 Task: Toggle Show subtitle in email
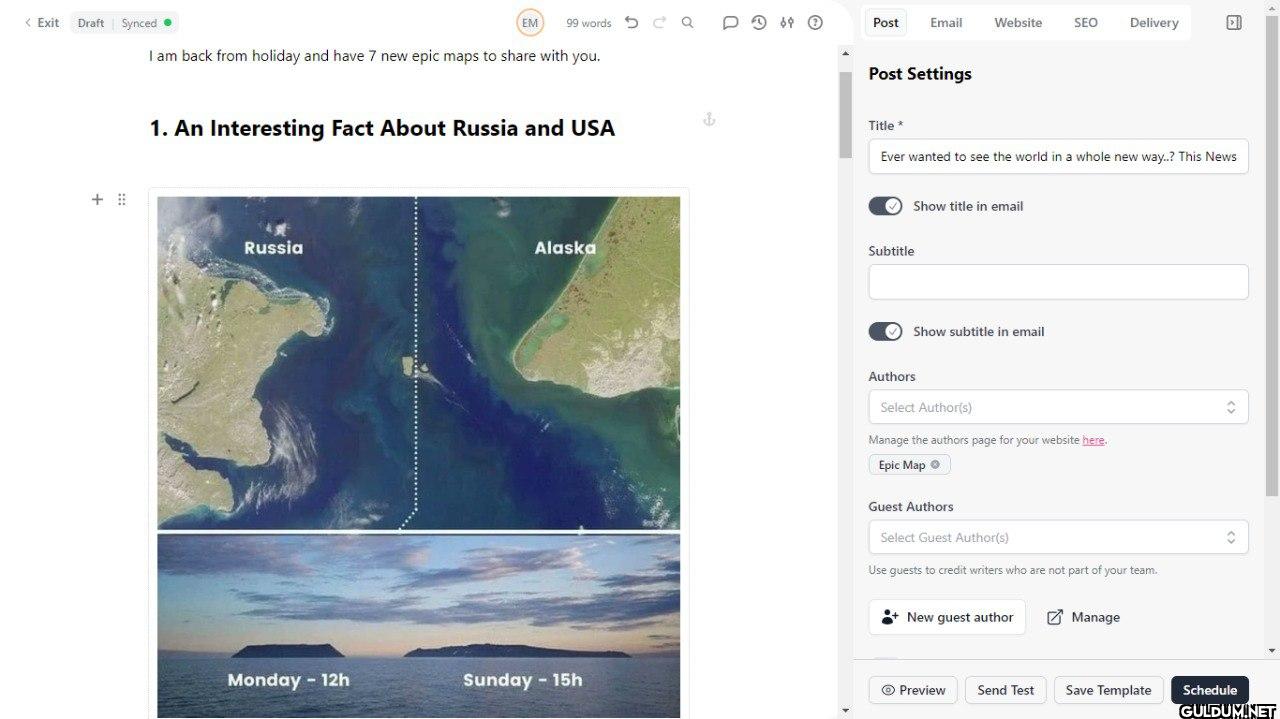pyautogui.click(x=885, y=331)
